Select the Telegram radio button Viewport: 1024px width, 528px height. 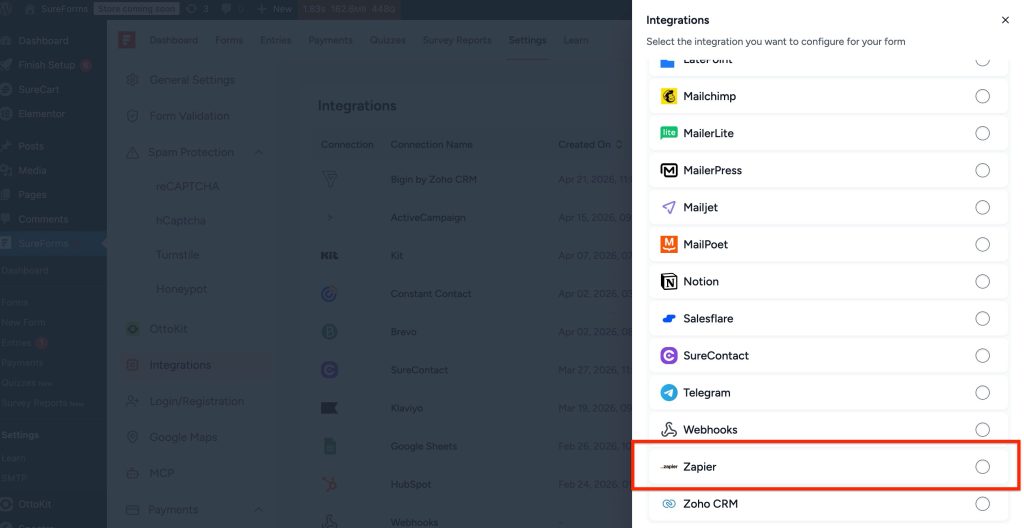pos(982,393)
